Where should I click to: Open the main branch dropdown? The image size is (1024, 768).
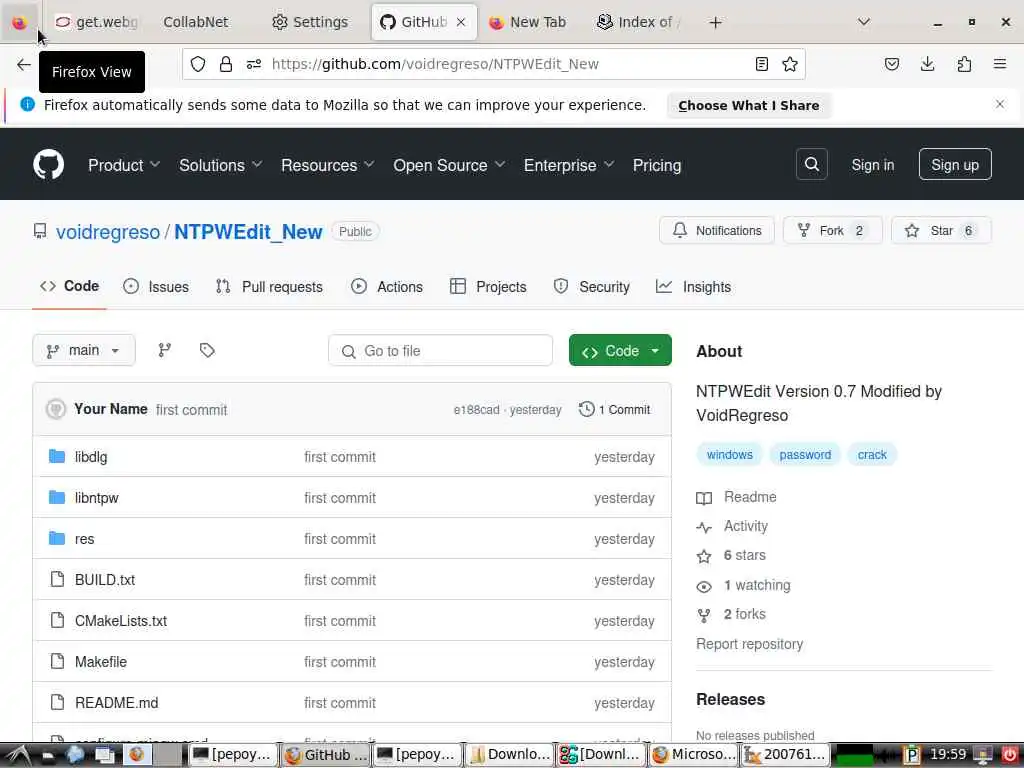(84, 350)
